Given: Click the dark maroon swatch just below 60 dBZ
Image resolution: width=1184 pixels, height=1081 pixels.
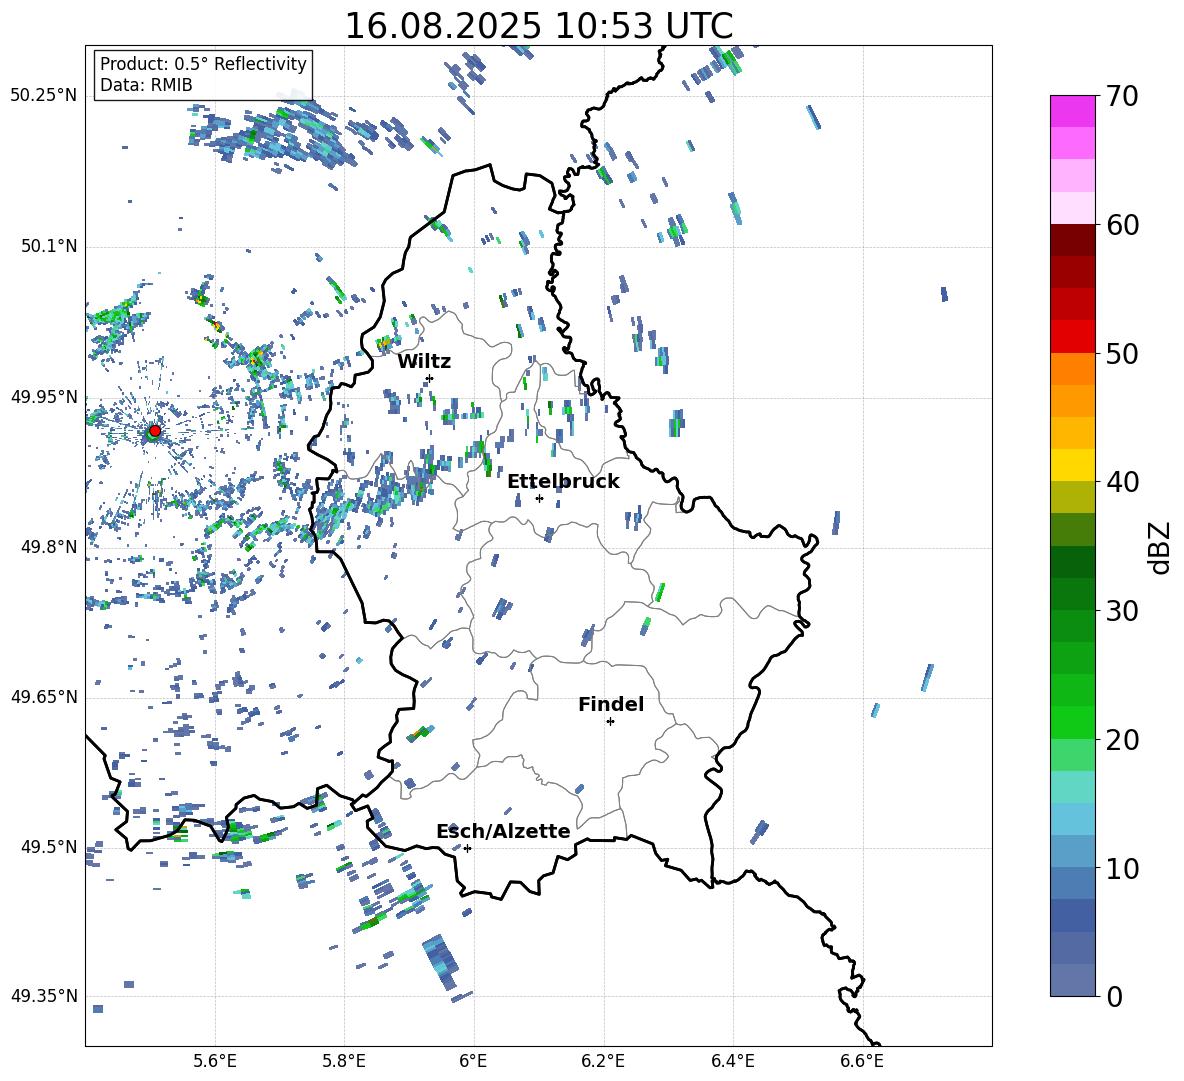Looking at the screenshot, I should click(1072, 240).
